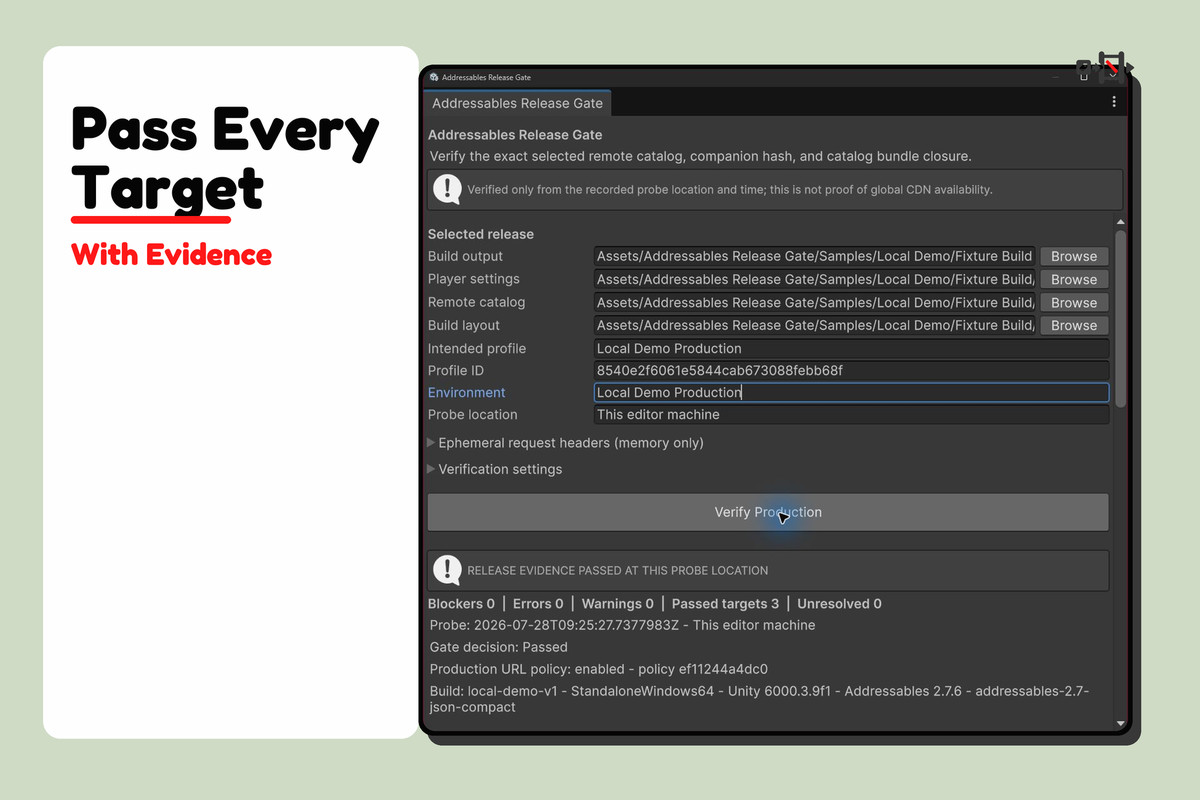Click the Gate decision: Passed line
Screen dimensions: 1200x800
(499, 647)
